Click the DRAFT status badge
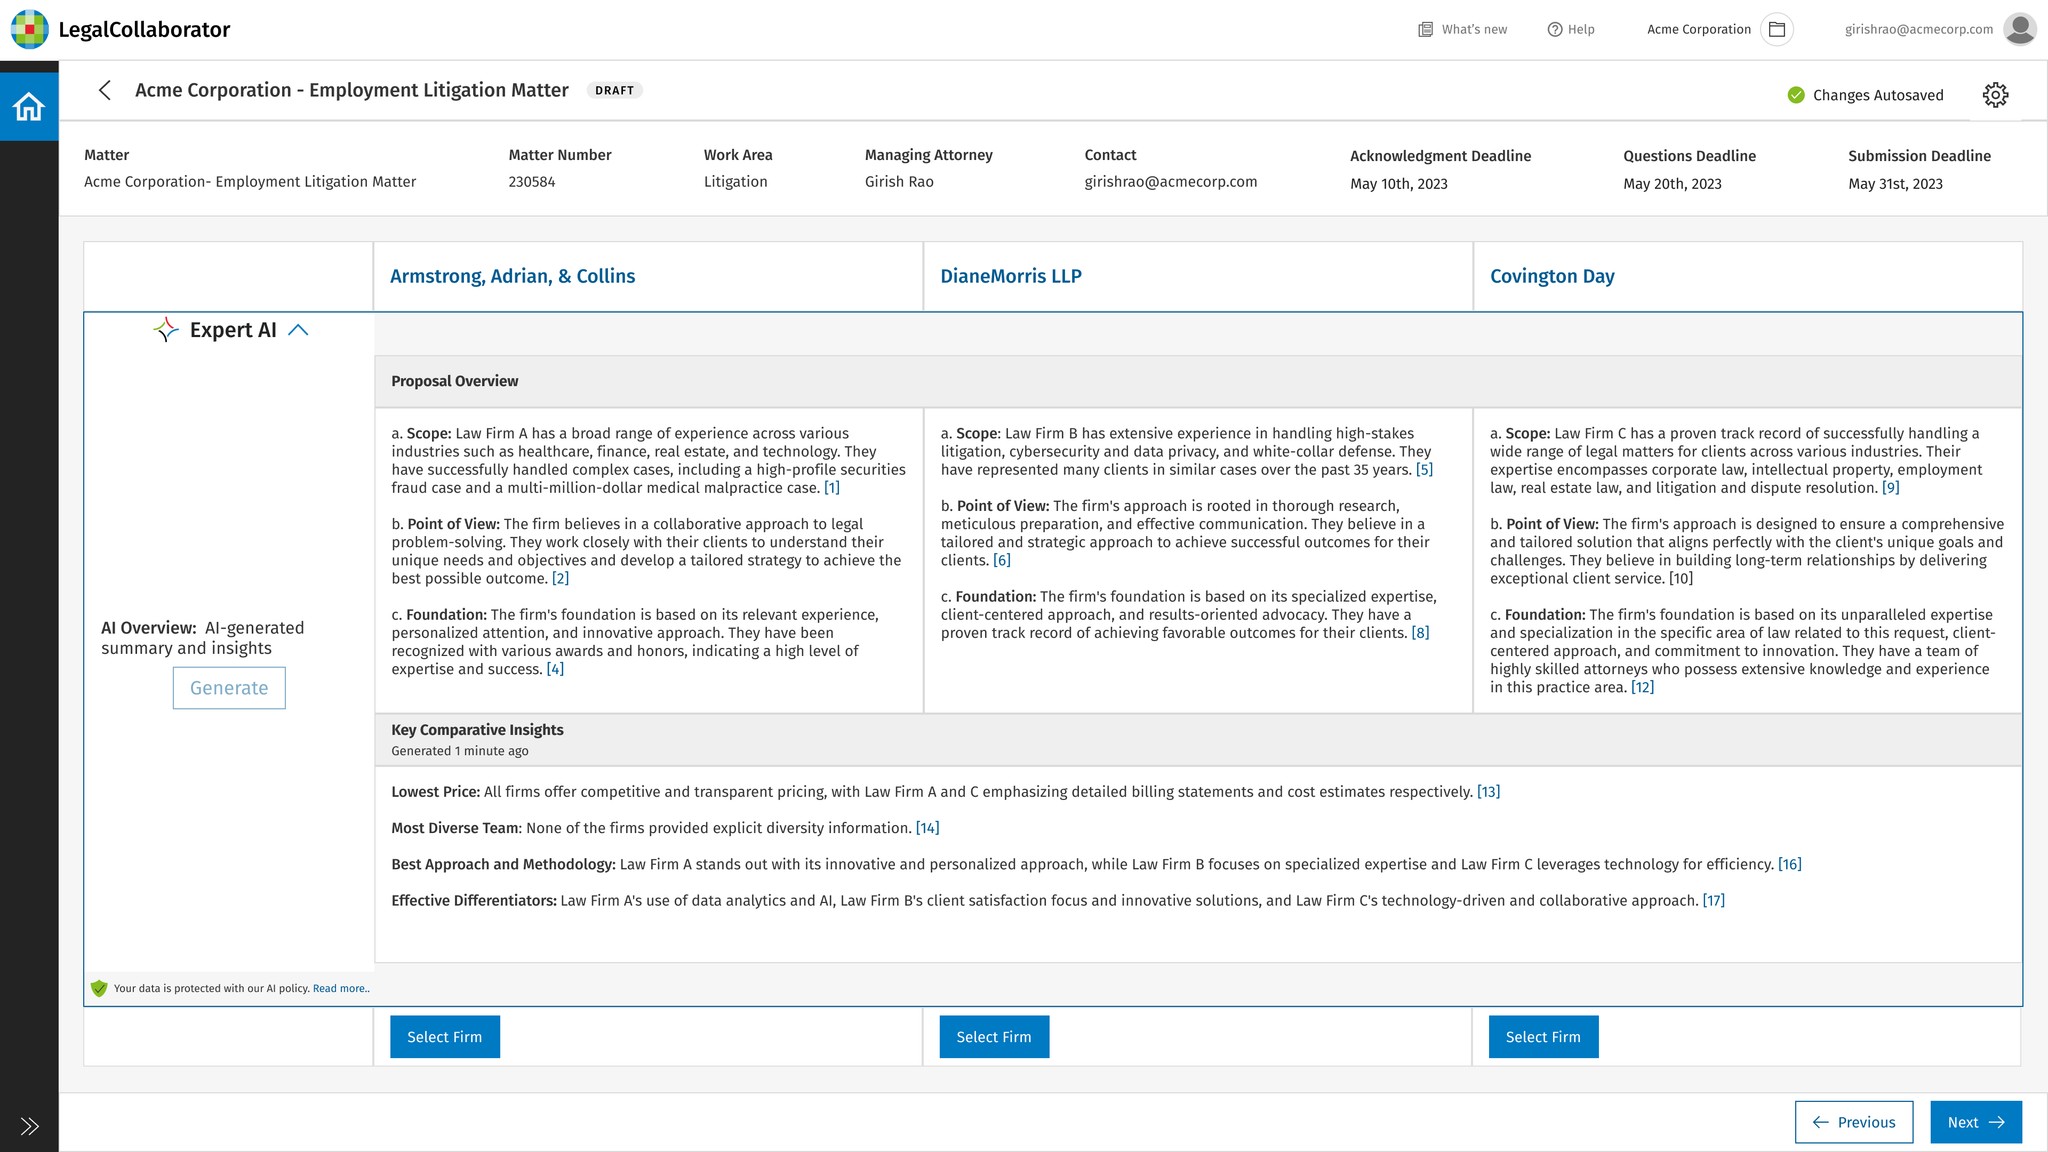2048x1152 pixels. (x=614, y=90)
